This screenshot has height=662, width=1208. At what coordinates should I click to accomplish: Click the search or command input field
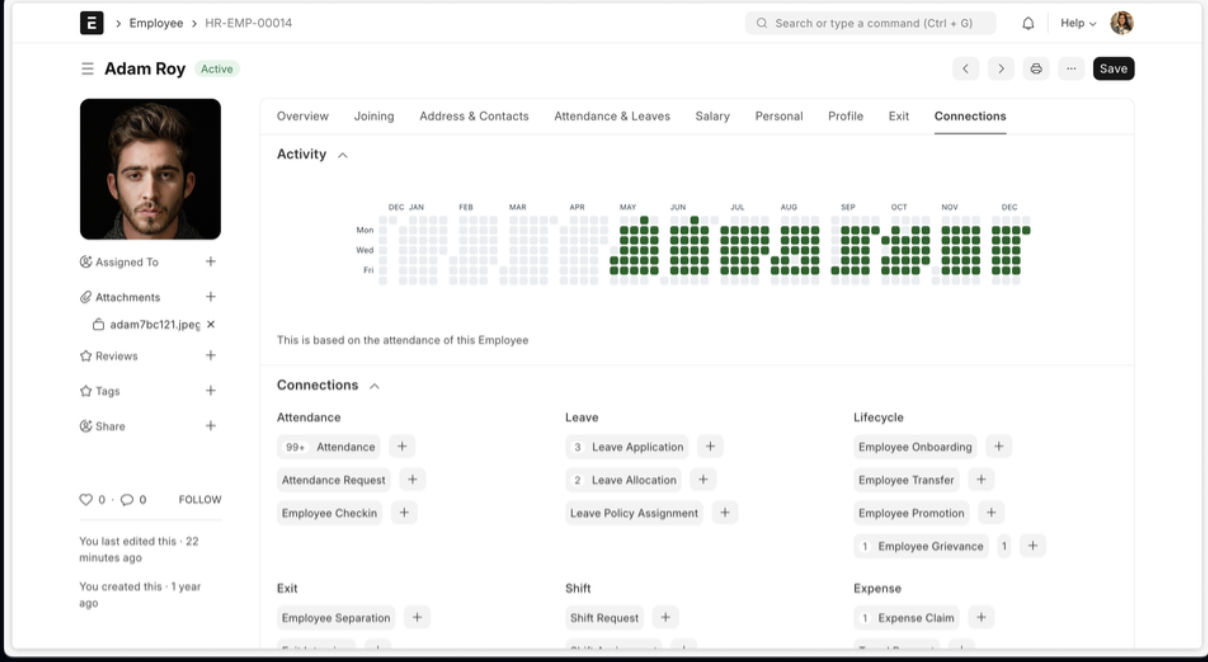(870, 23)
